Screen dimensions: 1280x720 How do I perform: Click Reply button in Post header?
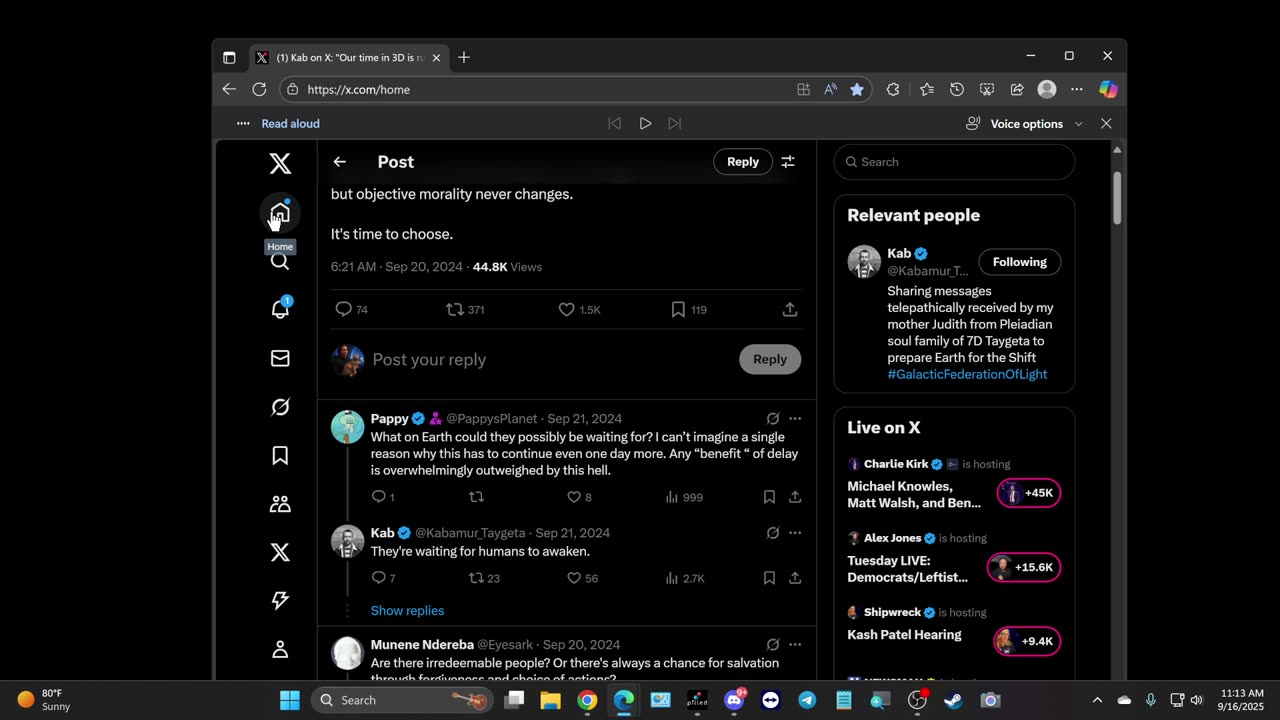click(743, 162)
